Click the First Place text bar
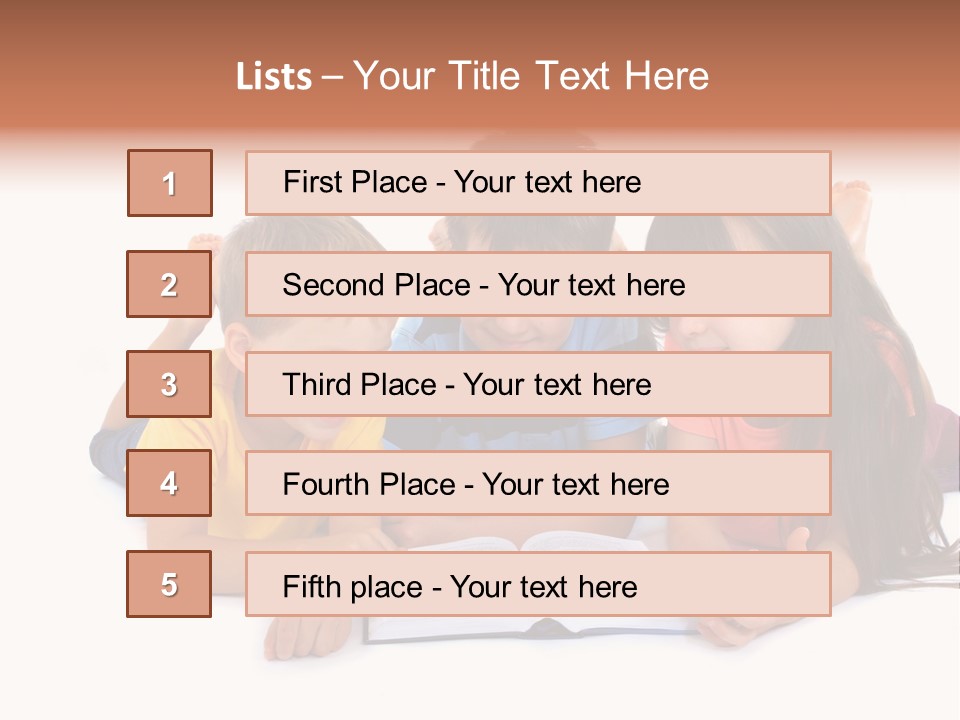Viewport: 960px width, 720px height. click(538, 183)
